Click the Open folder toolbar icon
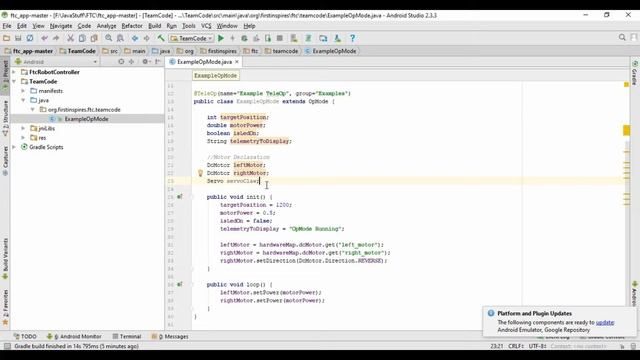The image size is (640, 360). click(x=6, y=38)
